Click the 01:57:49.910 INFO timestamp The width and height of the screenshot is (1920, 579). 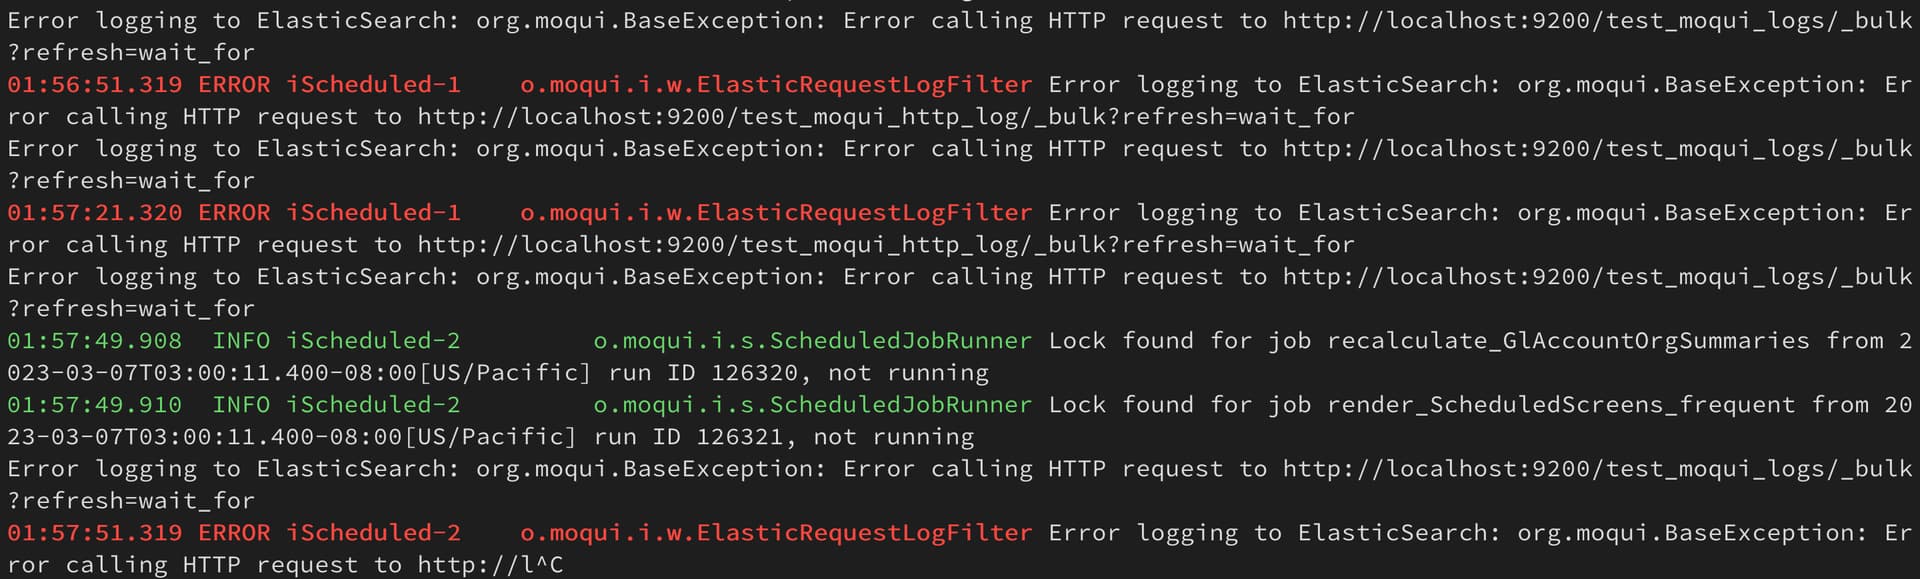point(139,405)
